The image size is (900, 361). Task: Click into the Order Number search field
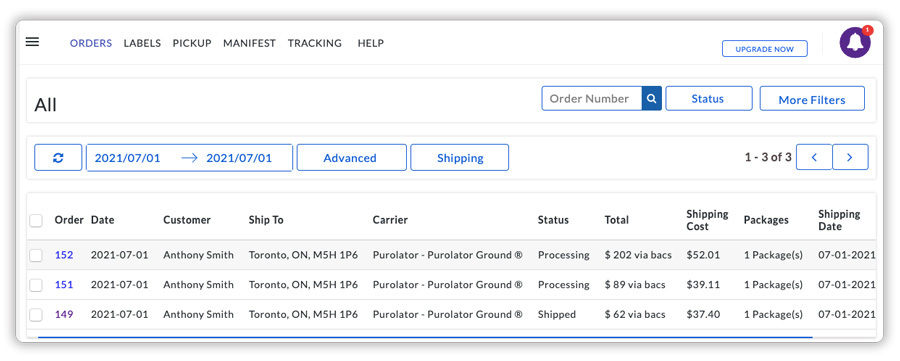(x=592, y=99)
